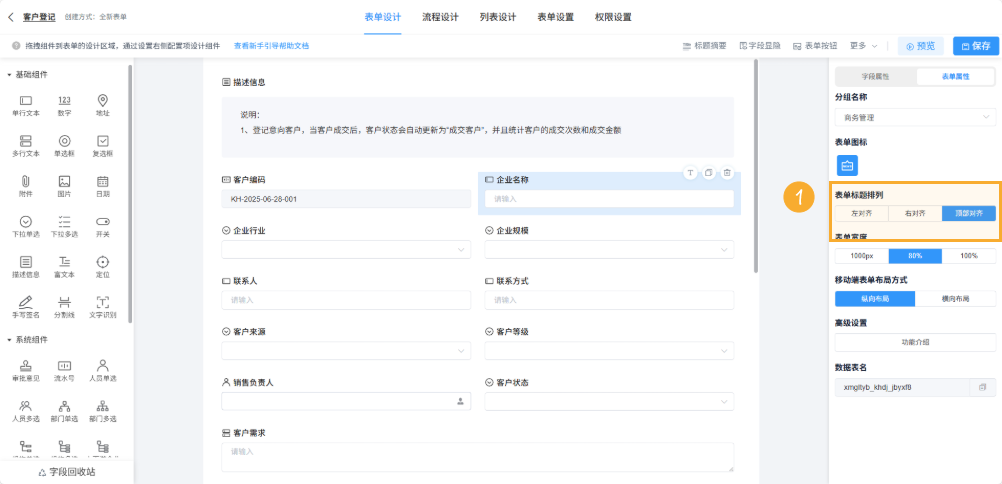The image size is (1002, 484).
Task: Select the 手写签名 signature component
Action: (26, 308)
